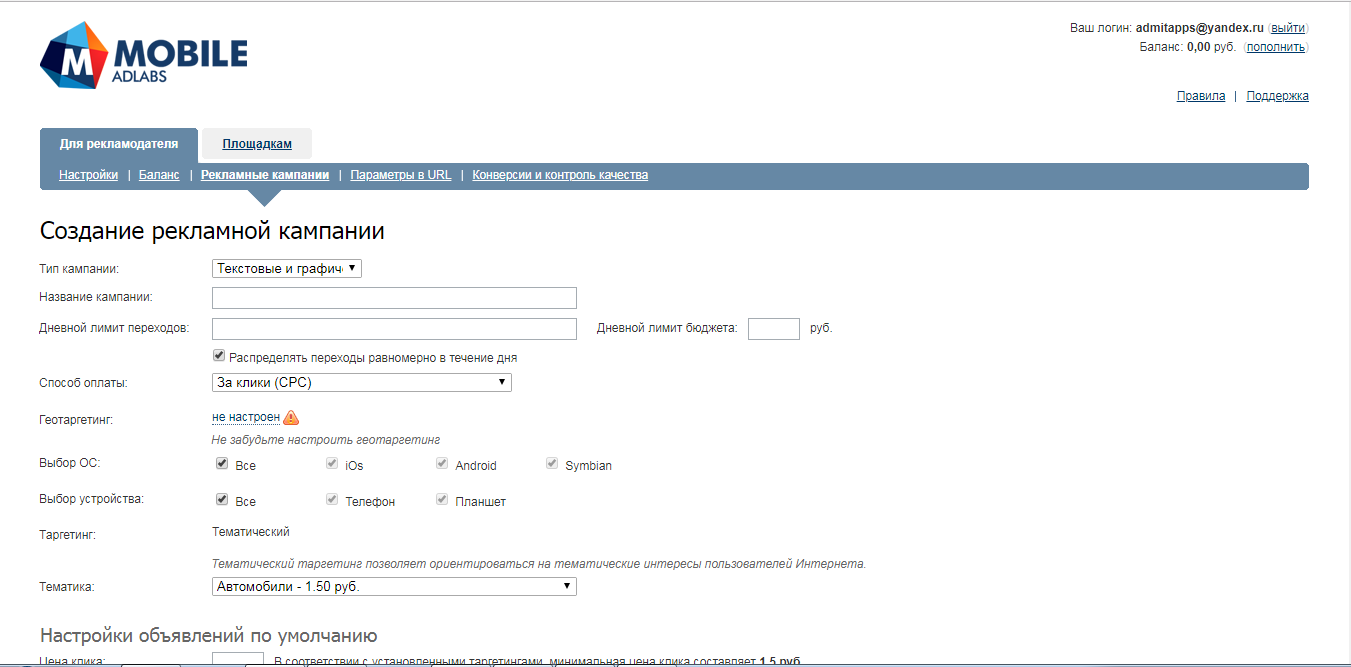This screenshot has width=1351, height=667.
Task: Toggle the iOs checkbox
Action: pyautogui.click(x=332, y=464)
